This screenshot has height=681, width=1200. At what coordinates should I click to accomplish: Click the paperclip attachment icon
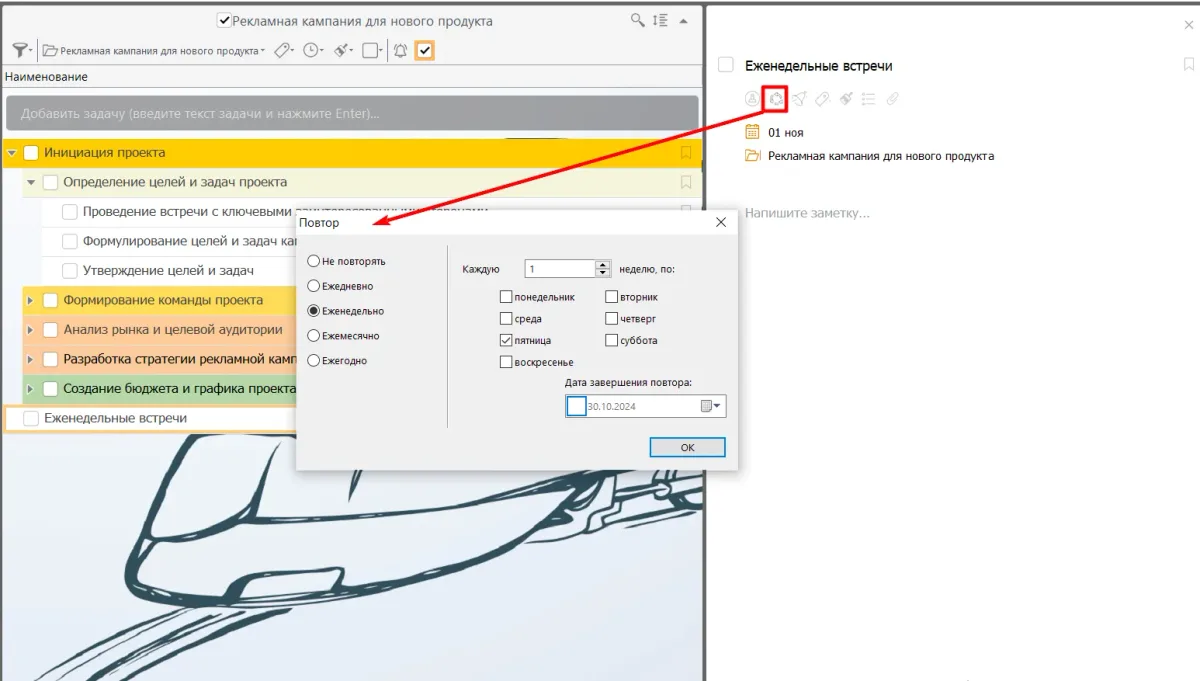pyautogui.click(x=893, y=98)
